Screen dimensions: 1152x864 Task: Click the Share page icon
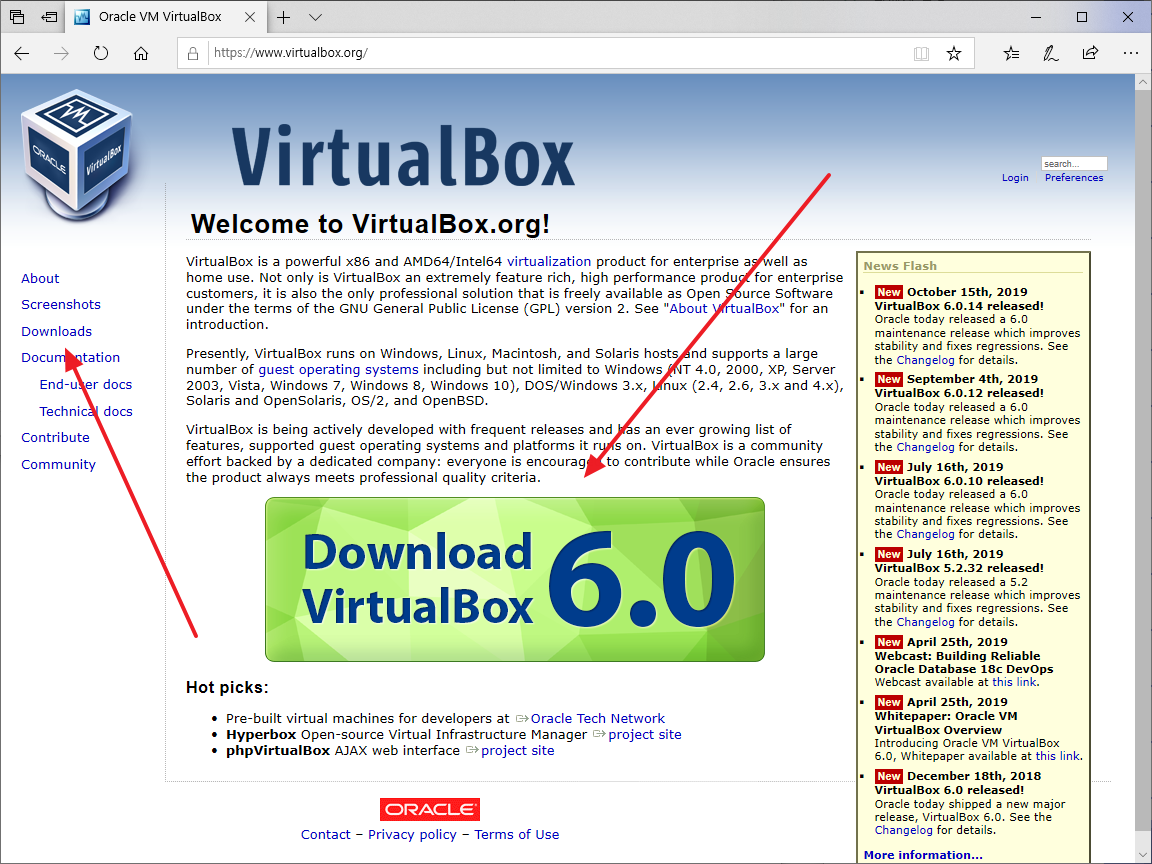click(1090, 53)
